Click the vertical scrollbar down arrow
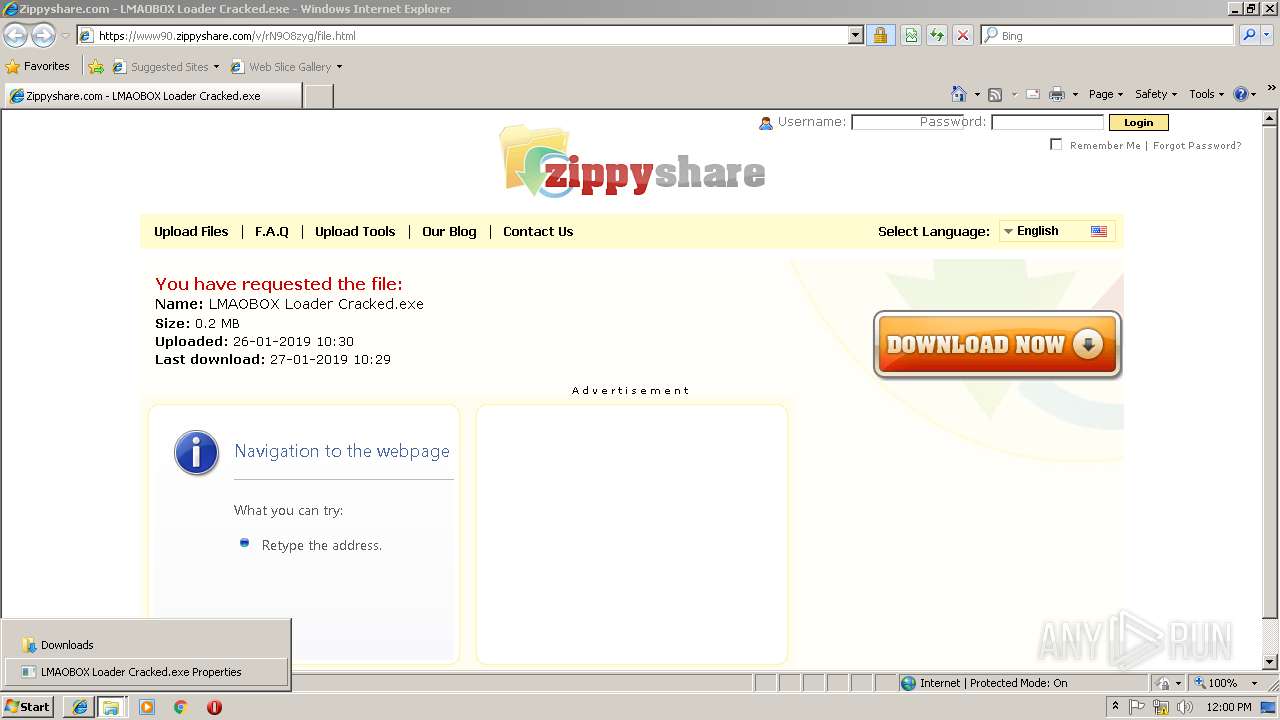 [x=1271, y=662]
